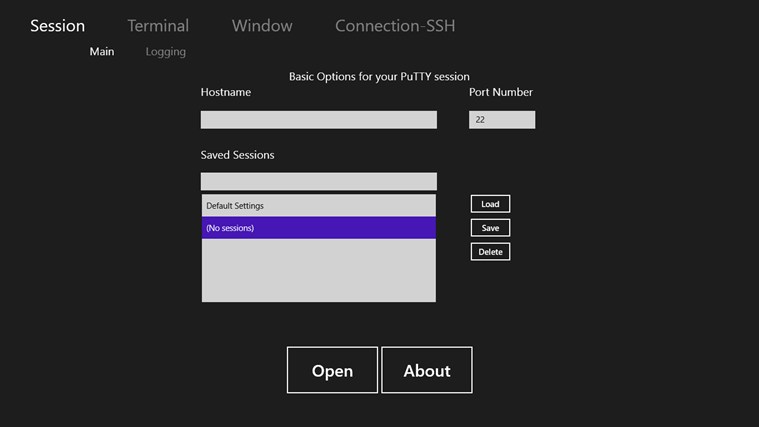Show the Main sub-tab
This screenshot has height=427, width=759.
pos(102,51)
